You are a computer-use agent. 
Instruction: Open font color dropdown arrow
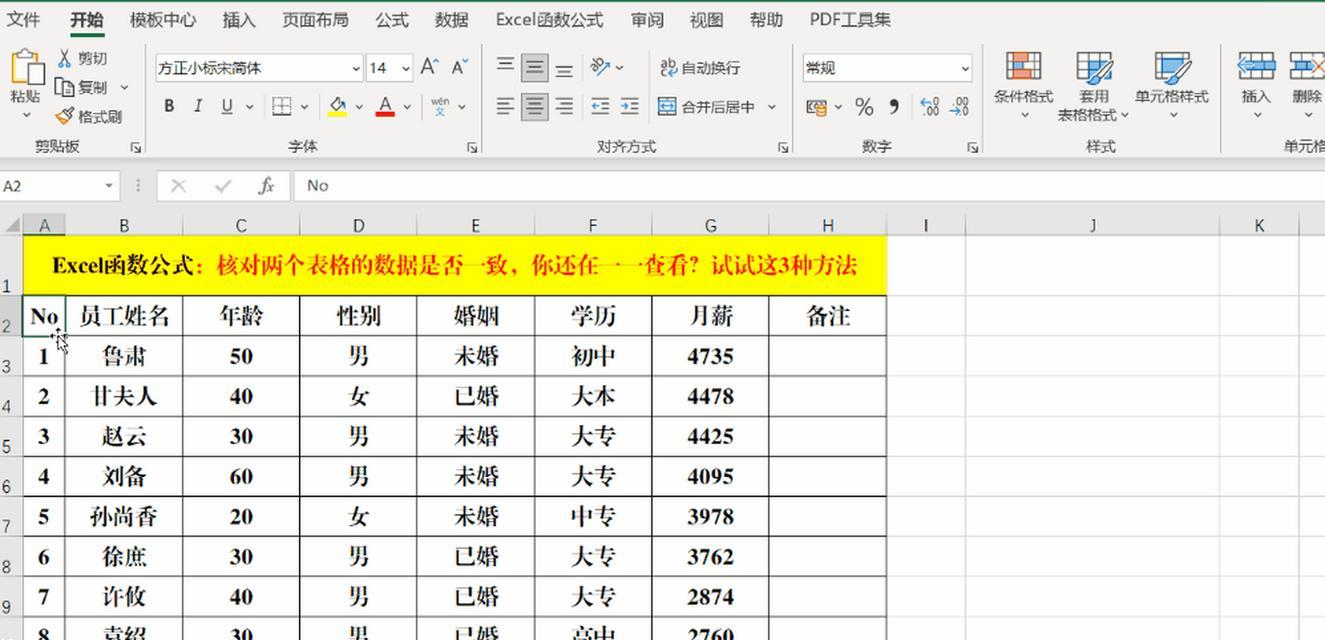click(x=407, y=106)
